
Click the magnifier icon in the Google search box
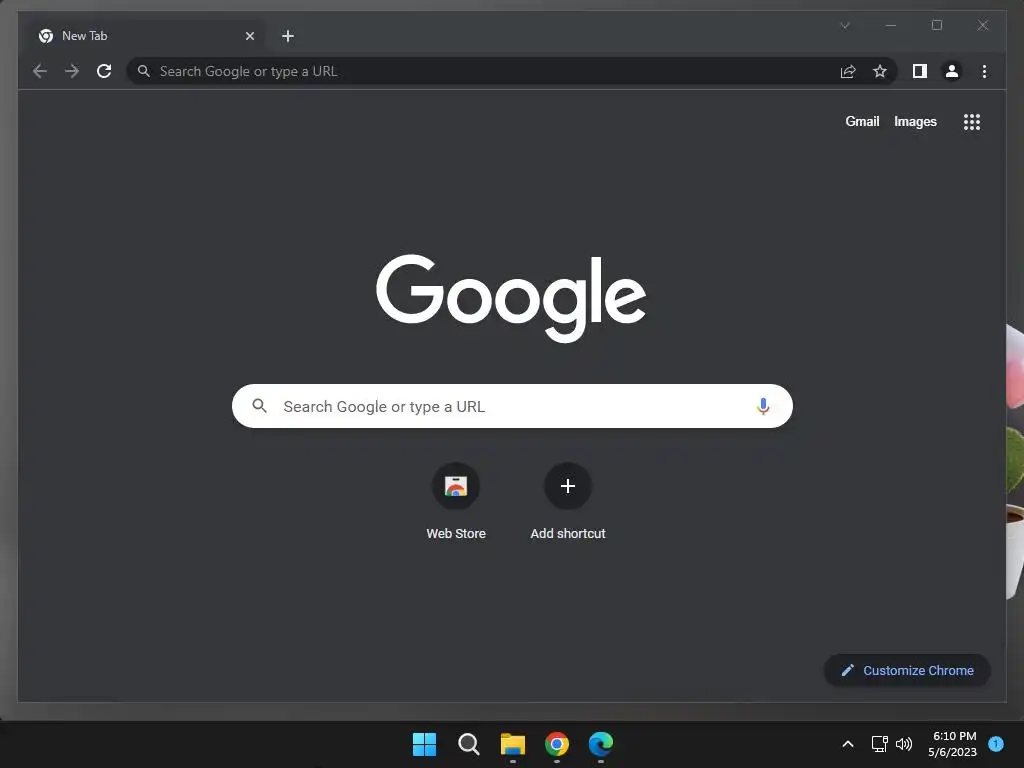pyautogui.click(x=259, y=406)
